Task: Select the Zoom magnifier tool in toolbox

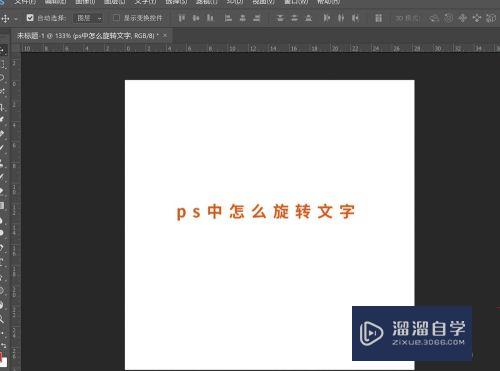Action: point(2,319)
